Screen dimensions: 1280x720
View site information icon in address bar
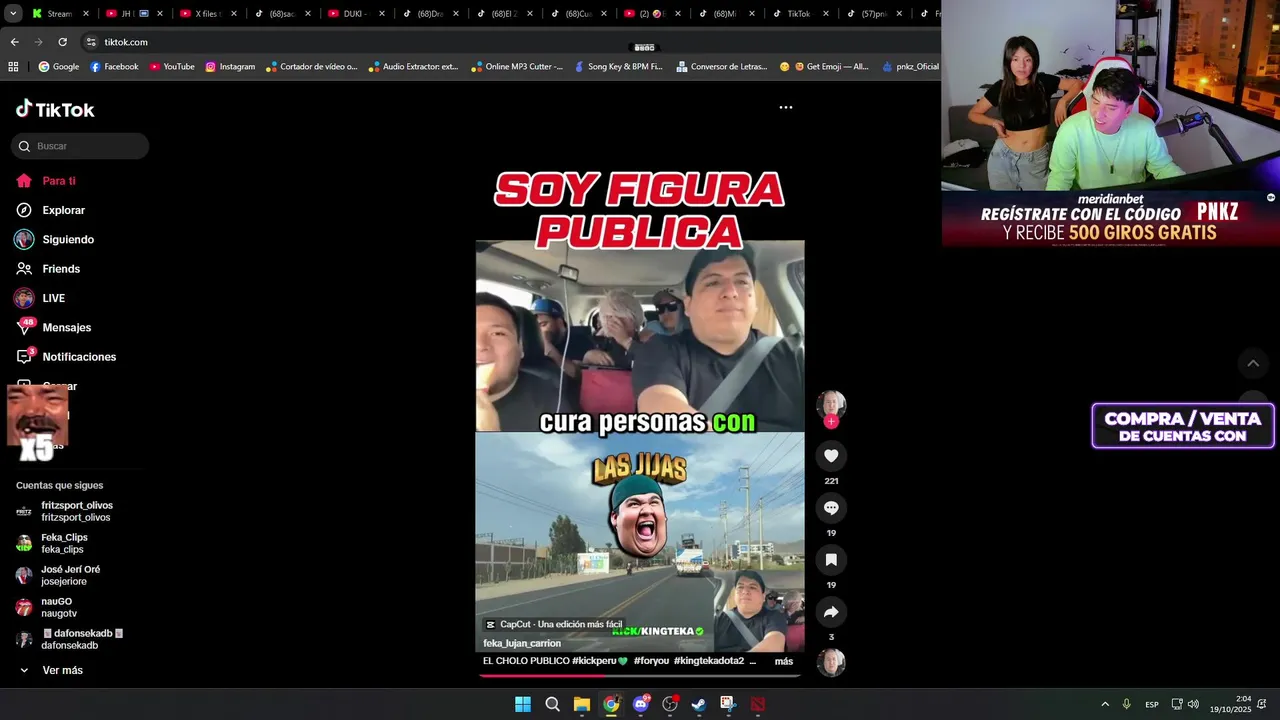tap(91, 42)
